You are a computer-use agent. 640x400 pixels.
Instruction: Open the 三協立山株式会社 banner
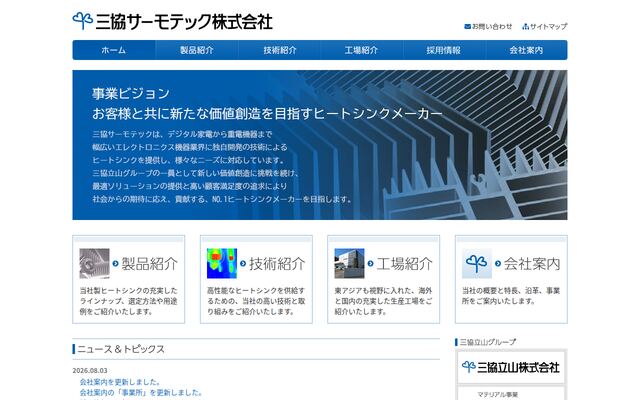click(x=511, y=367)
